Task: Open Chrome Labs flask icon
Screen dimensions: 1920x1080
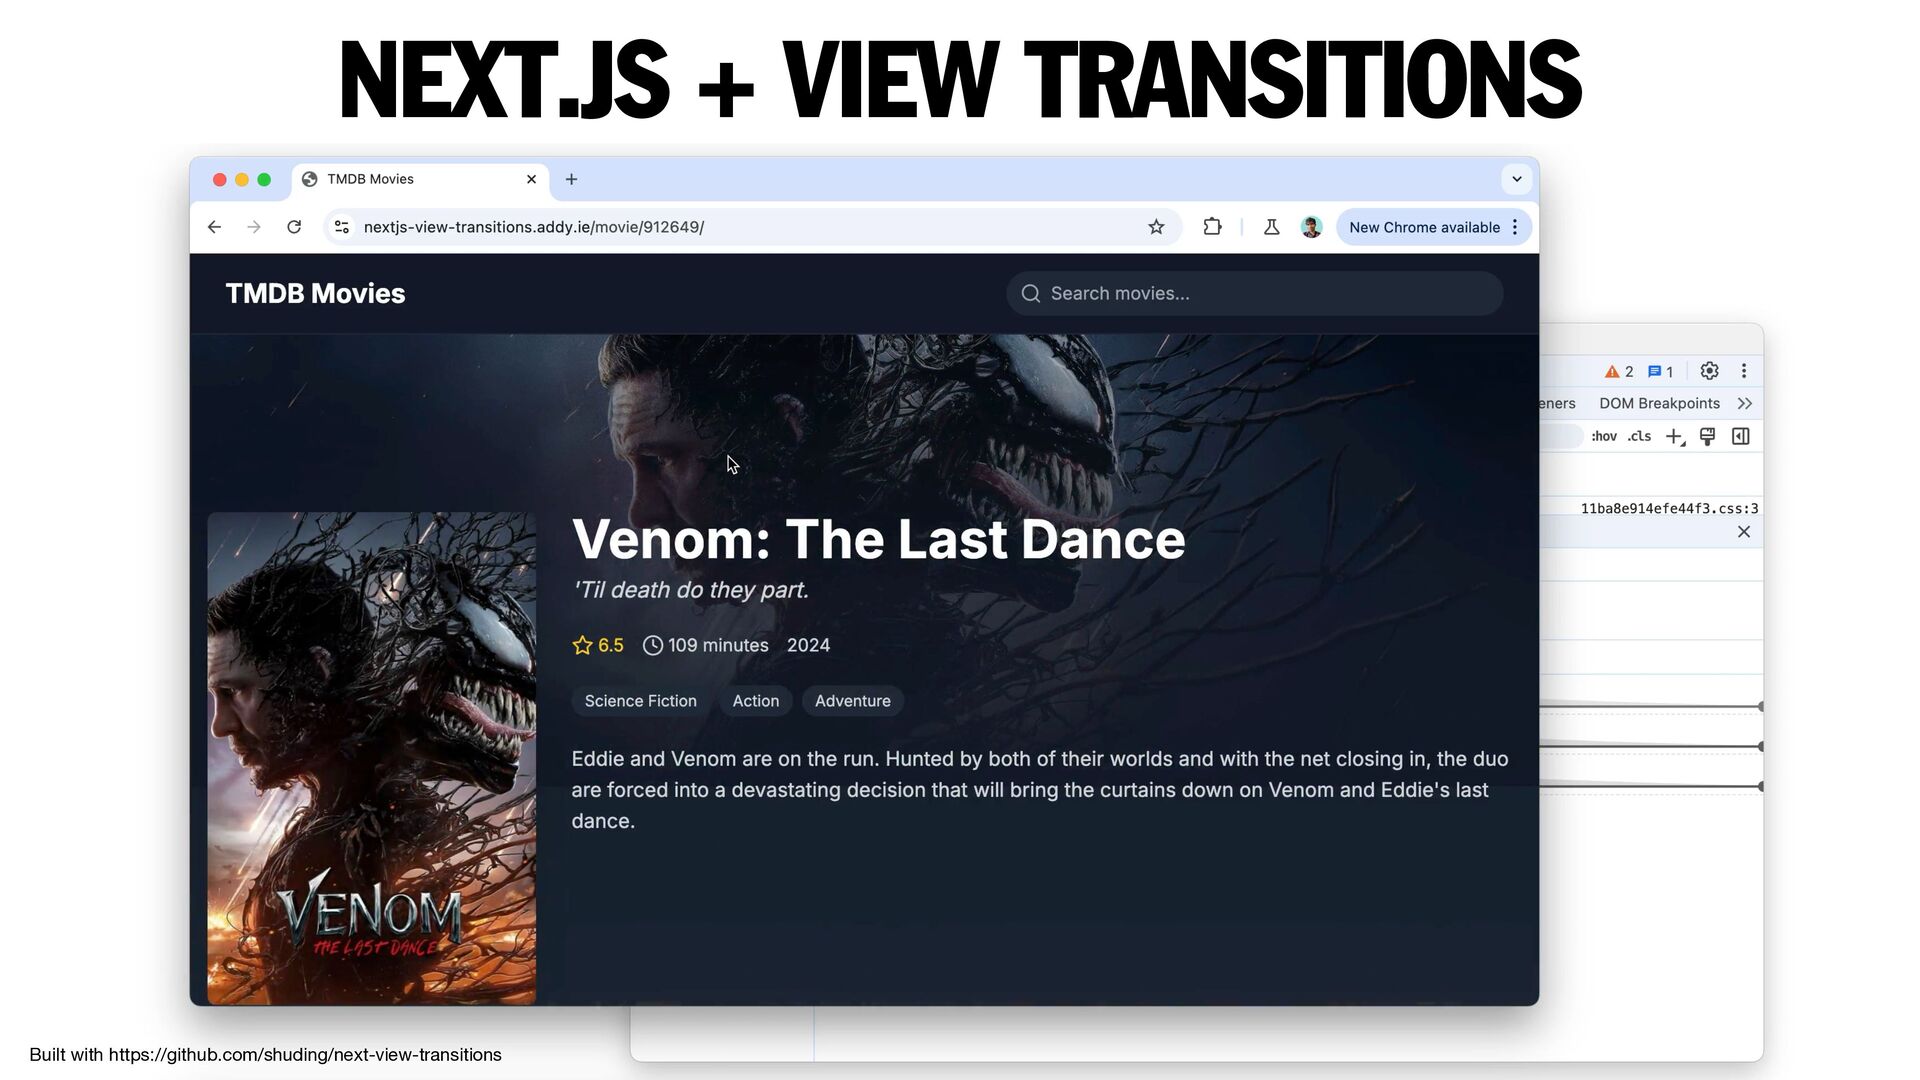Action: 1271,227
